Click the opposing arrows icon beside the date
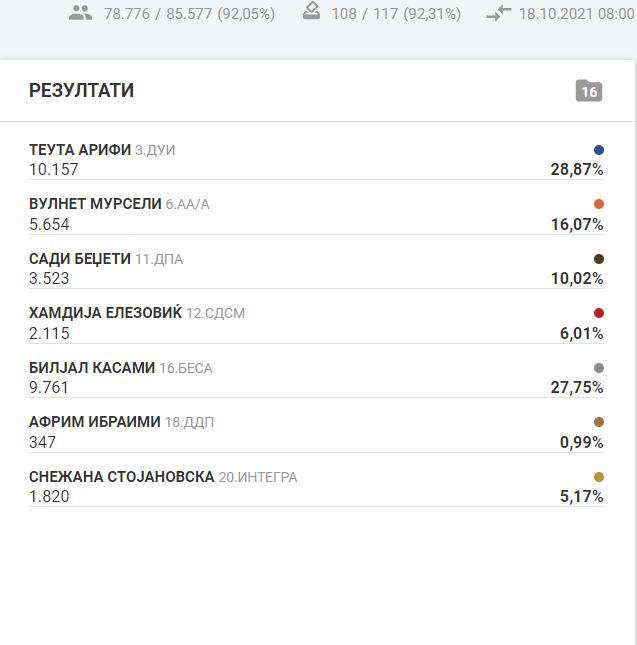This screenshot has width=637, height=645. click(x=498, y=14)
